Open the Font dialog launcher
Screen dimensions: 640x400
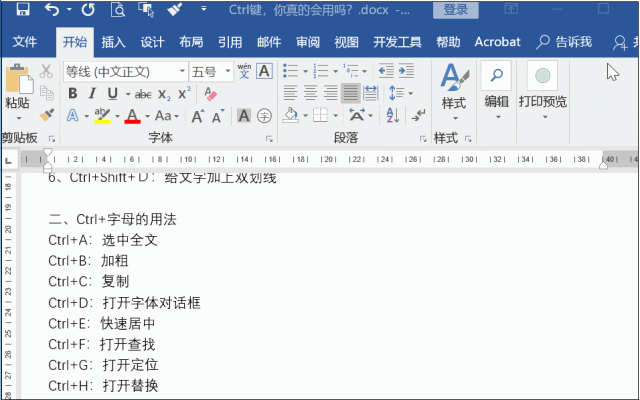click(269, 139)
